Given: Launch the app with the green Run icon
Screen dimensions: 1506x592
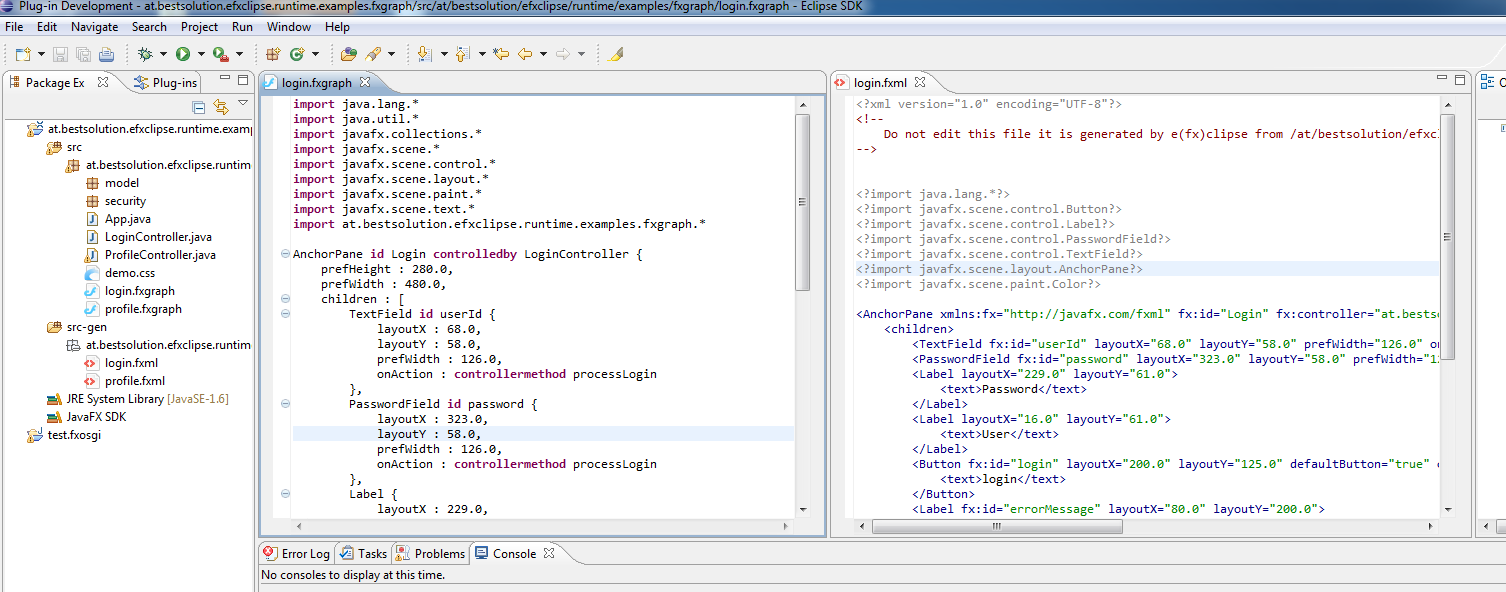Looking at the screenshot, I should 183,53.
